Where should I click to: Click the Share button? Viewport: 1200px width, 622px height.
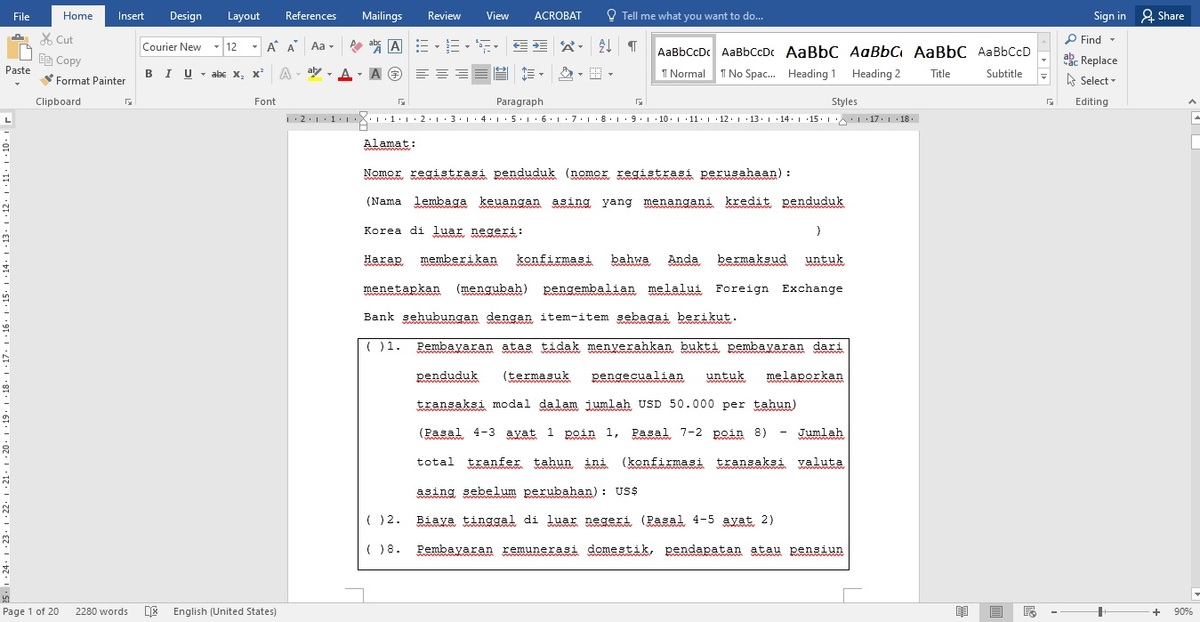click(1162, 16)
